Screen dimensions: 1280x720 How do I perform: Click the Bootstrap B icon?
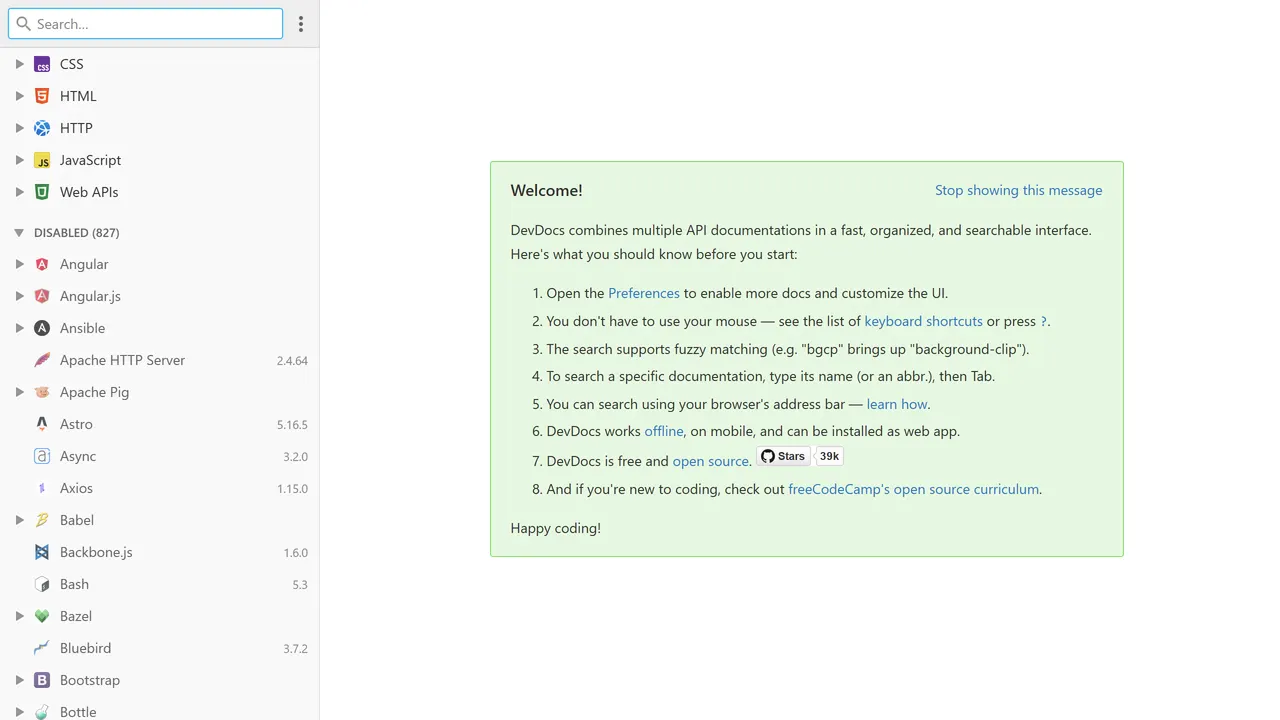[42, 680]
